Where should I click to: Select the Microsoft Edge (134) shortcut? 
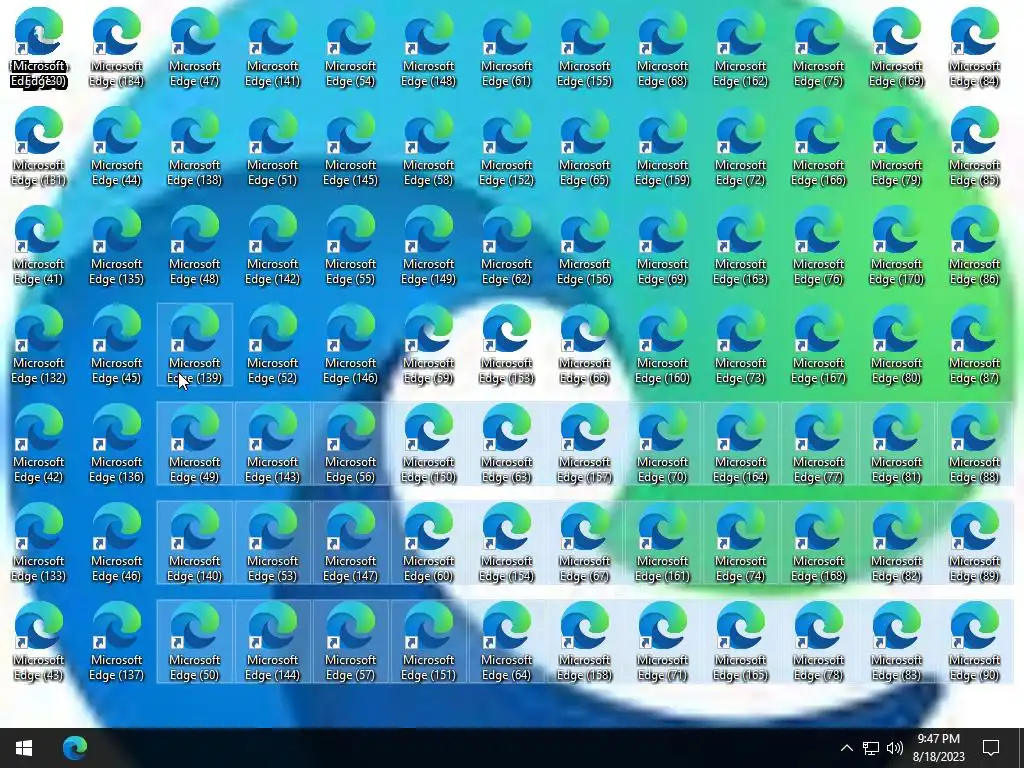(116, 47)
